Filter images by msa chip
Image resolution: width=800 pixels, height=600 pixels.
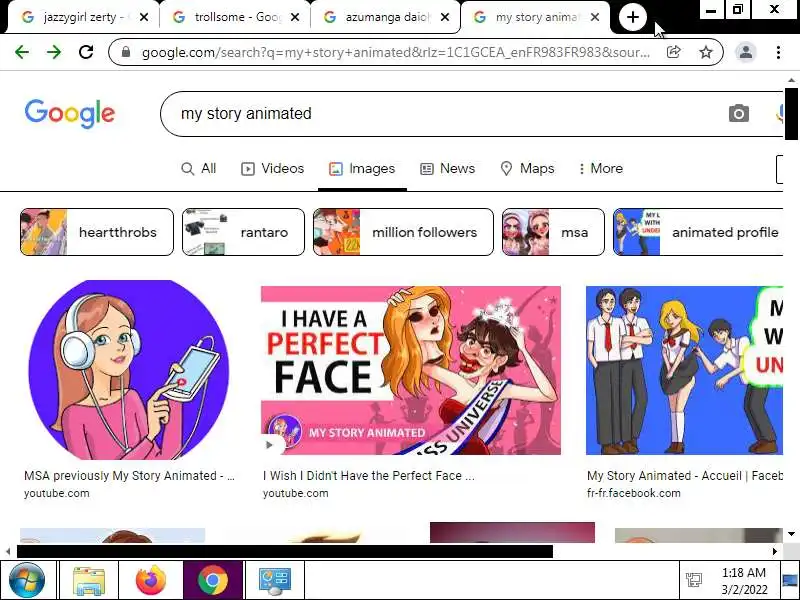pos(553,232)
